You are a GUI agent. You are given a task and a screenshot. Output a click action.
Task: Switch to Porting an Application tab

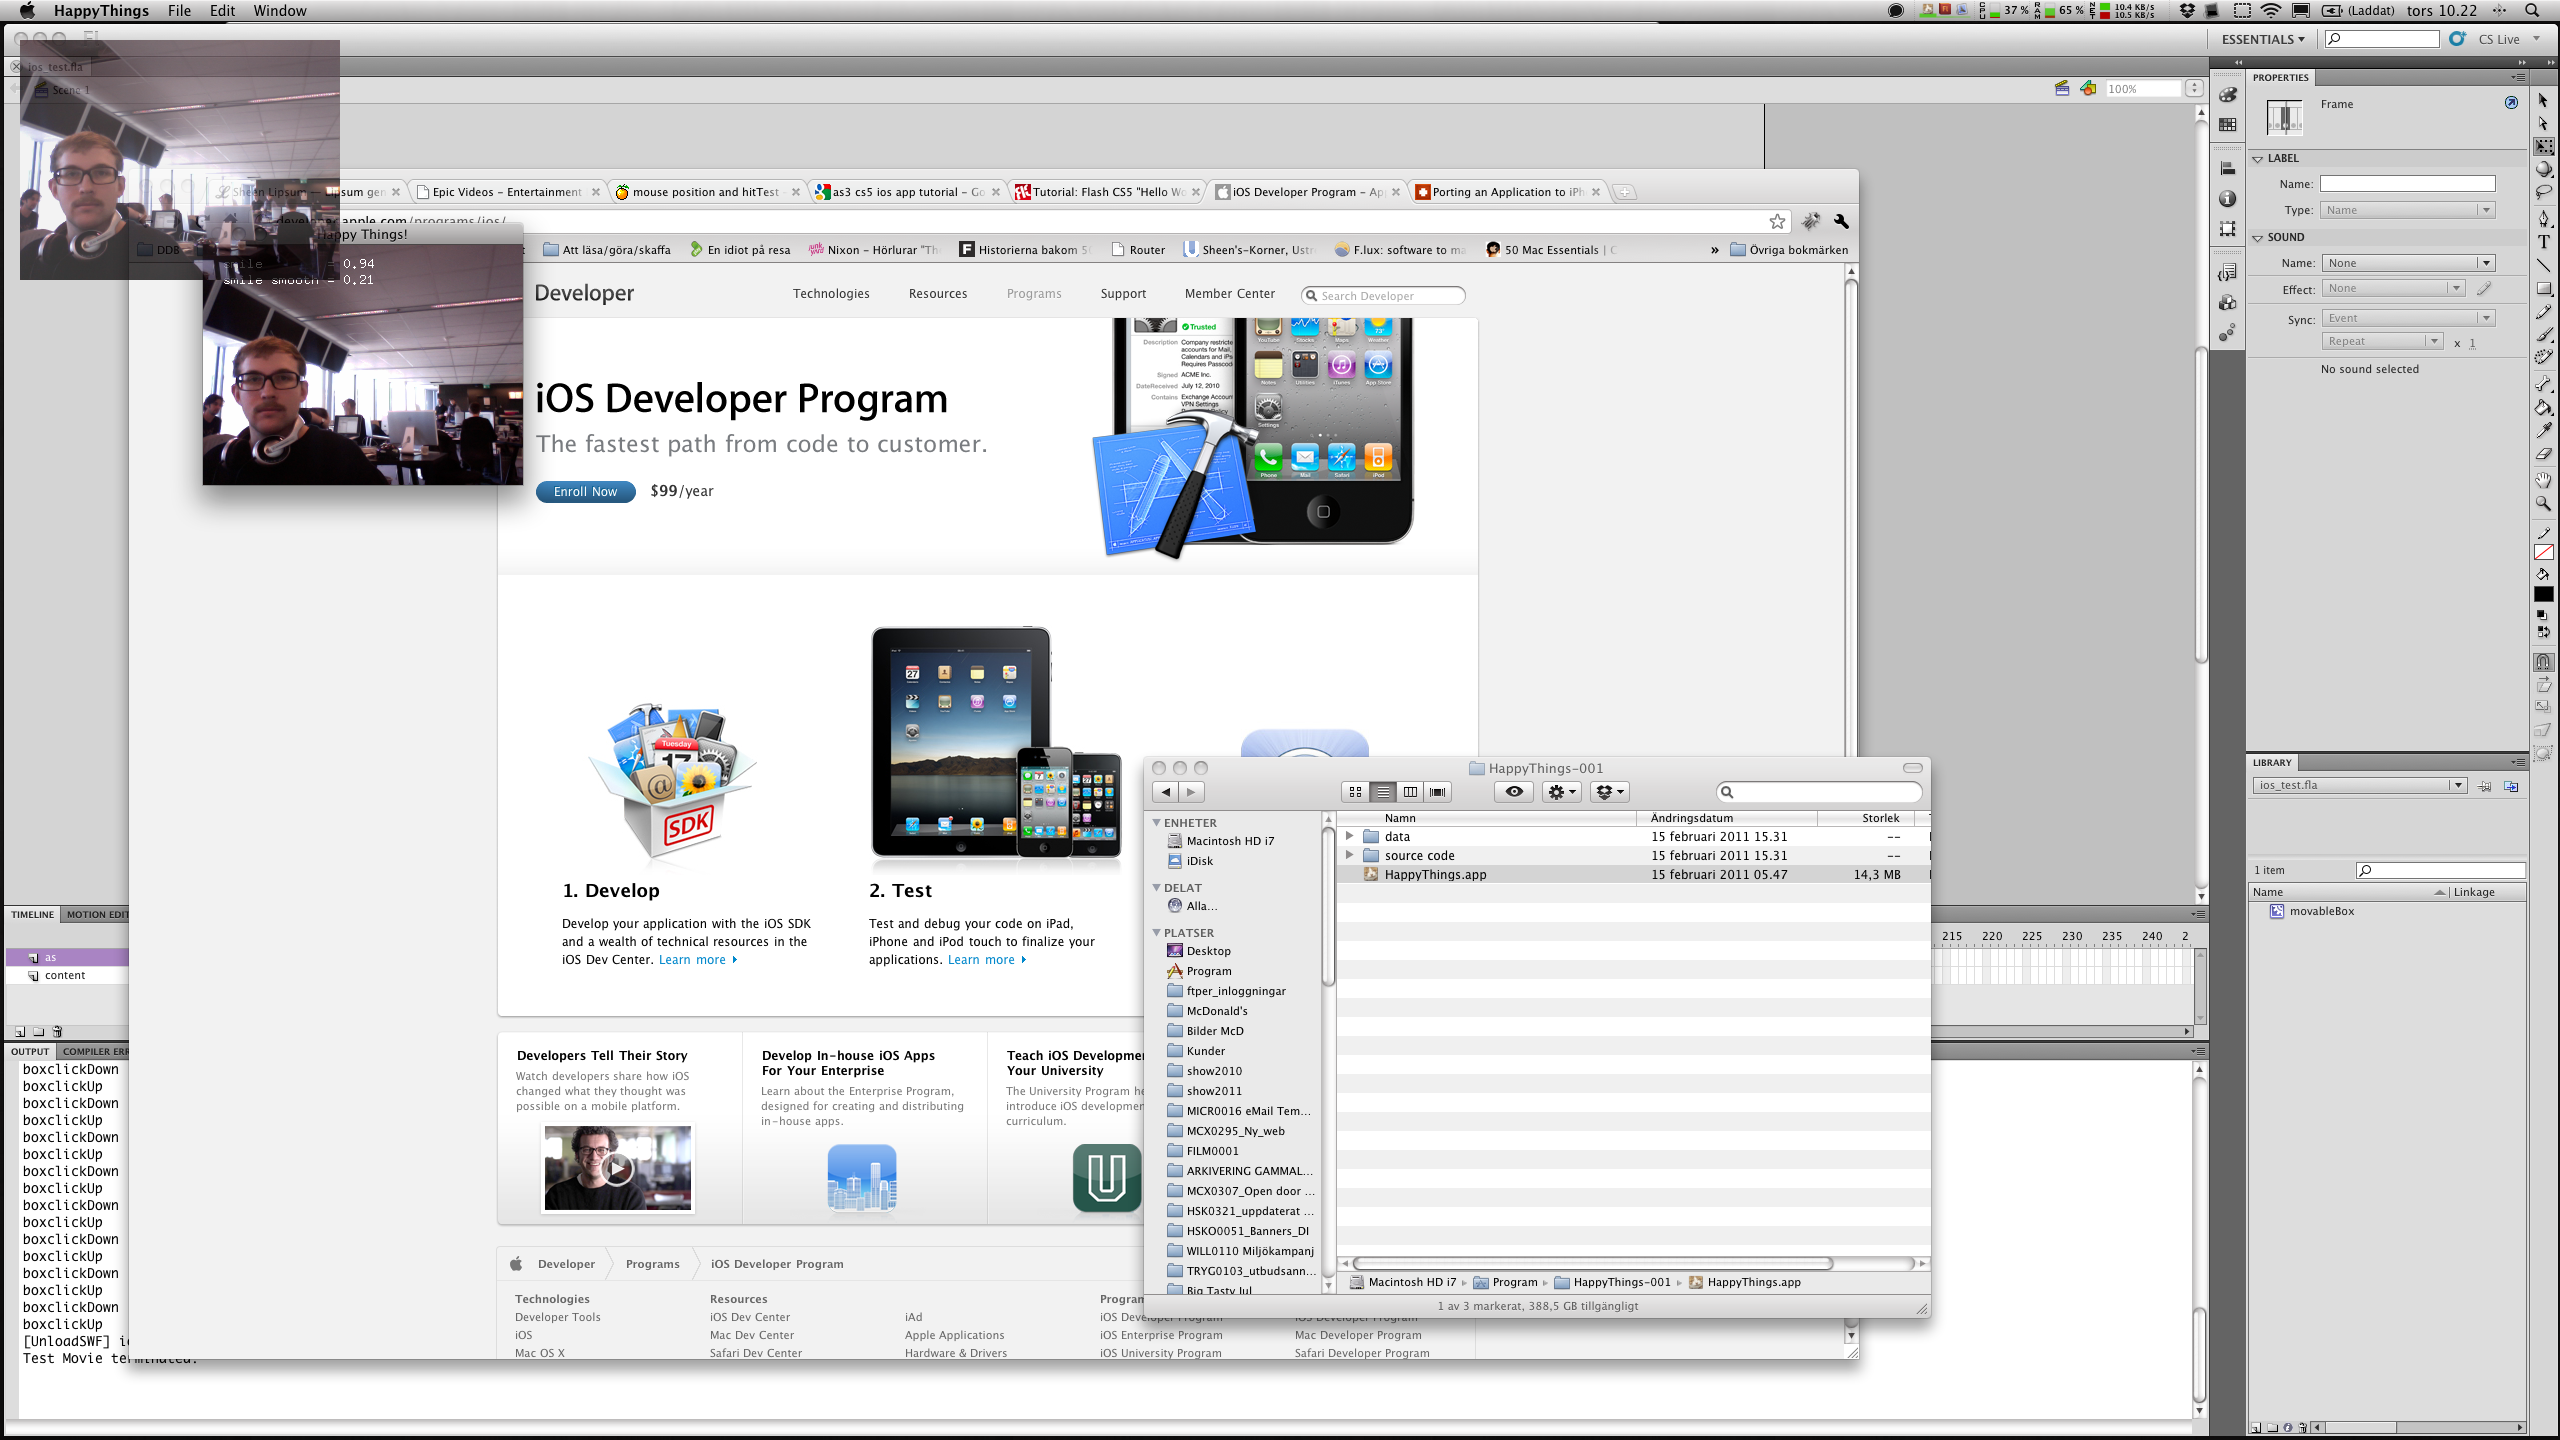pyautogui.click(x=1506, y=192)
